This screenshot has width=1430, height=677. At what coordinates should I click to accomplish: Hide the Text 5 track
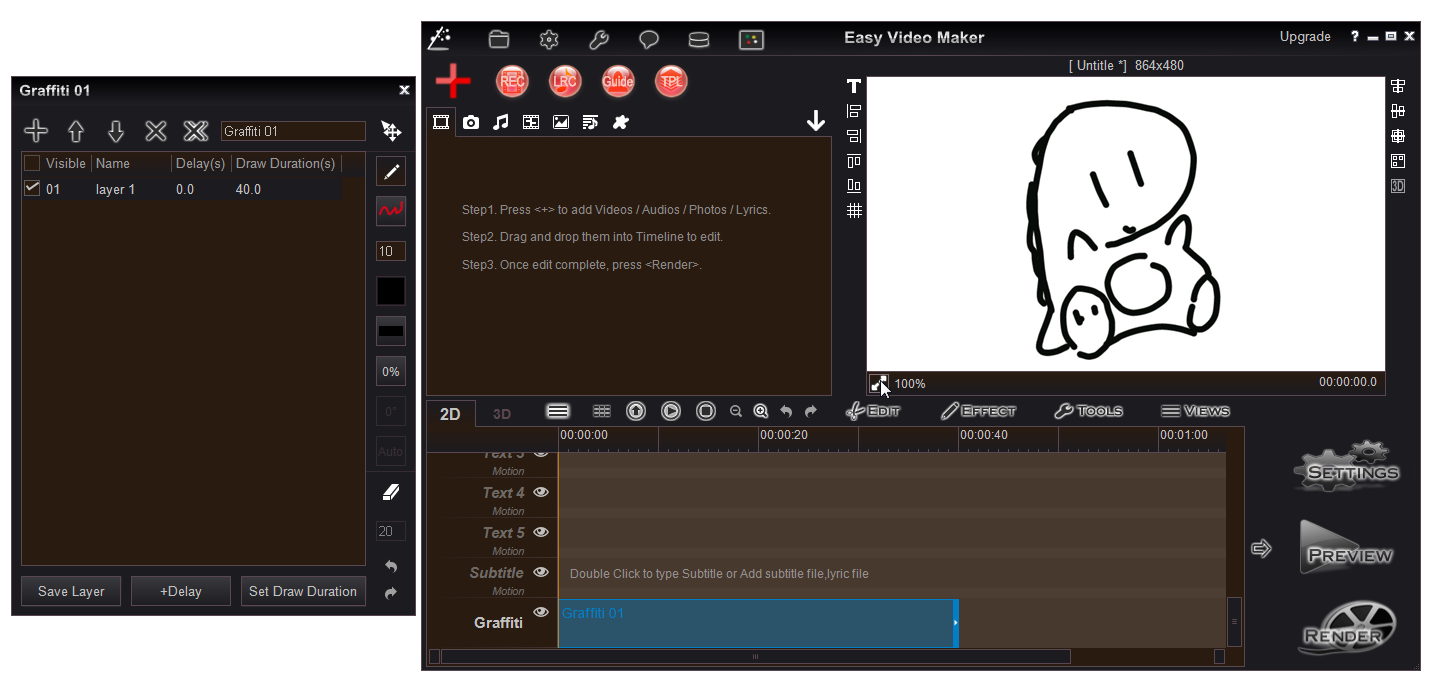point(541,532)
